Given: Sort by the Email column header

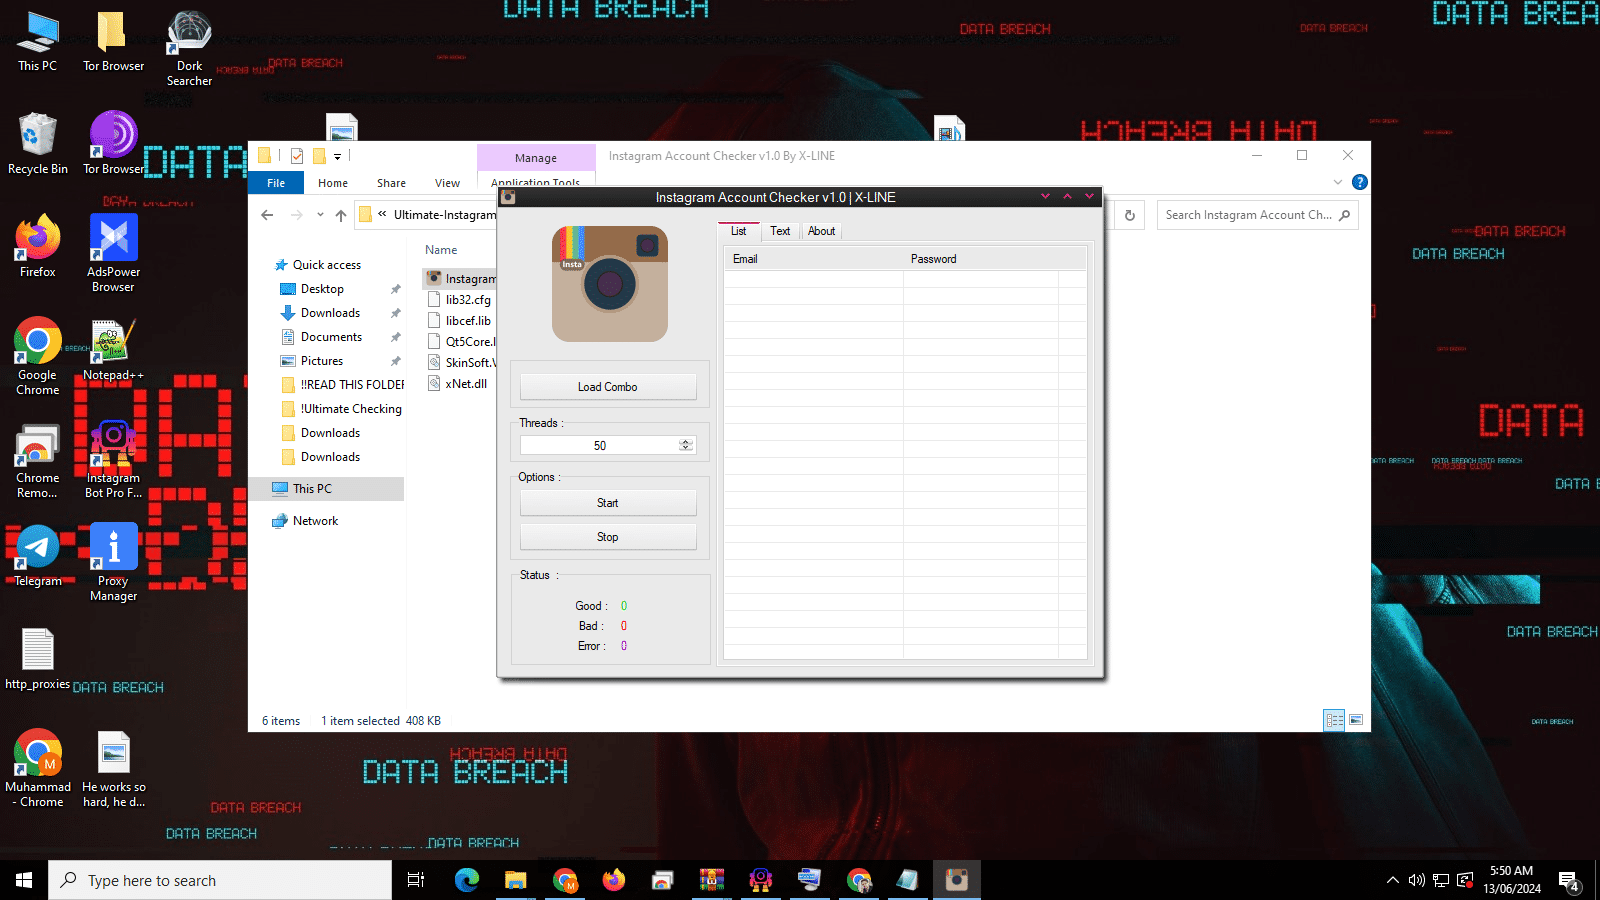Looking at the screenshot, I should coord(813,259).
